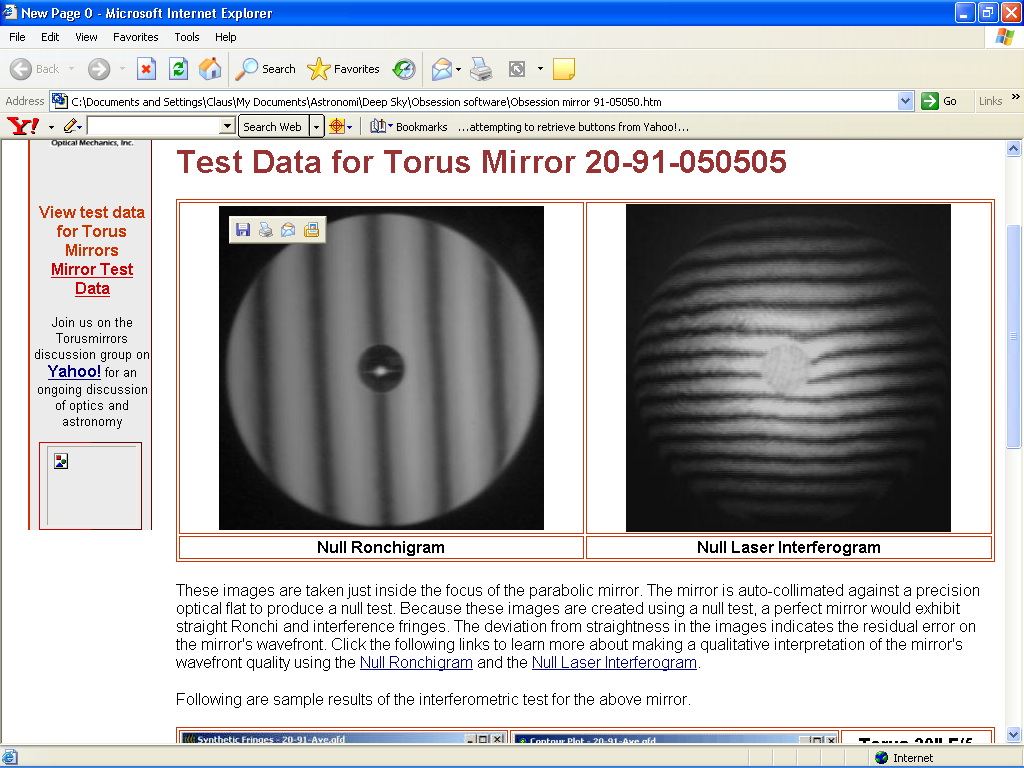Click the "Null Laser Interferogram" caption under right image

pyautogui.click(x=788, y=547)
